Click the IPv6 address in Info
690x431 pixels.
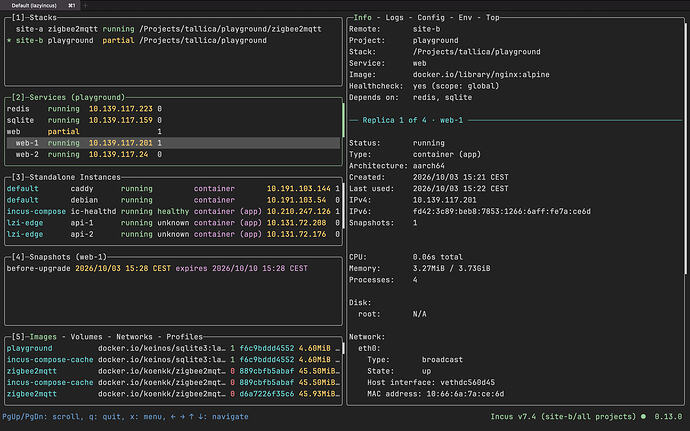502,212
